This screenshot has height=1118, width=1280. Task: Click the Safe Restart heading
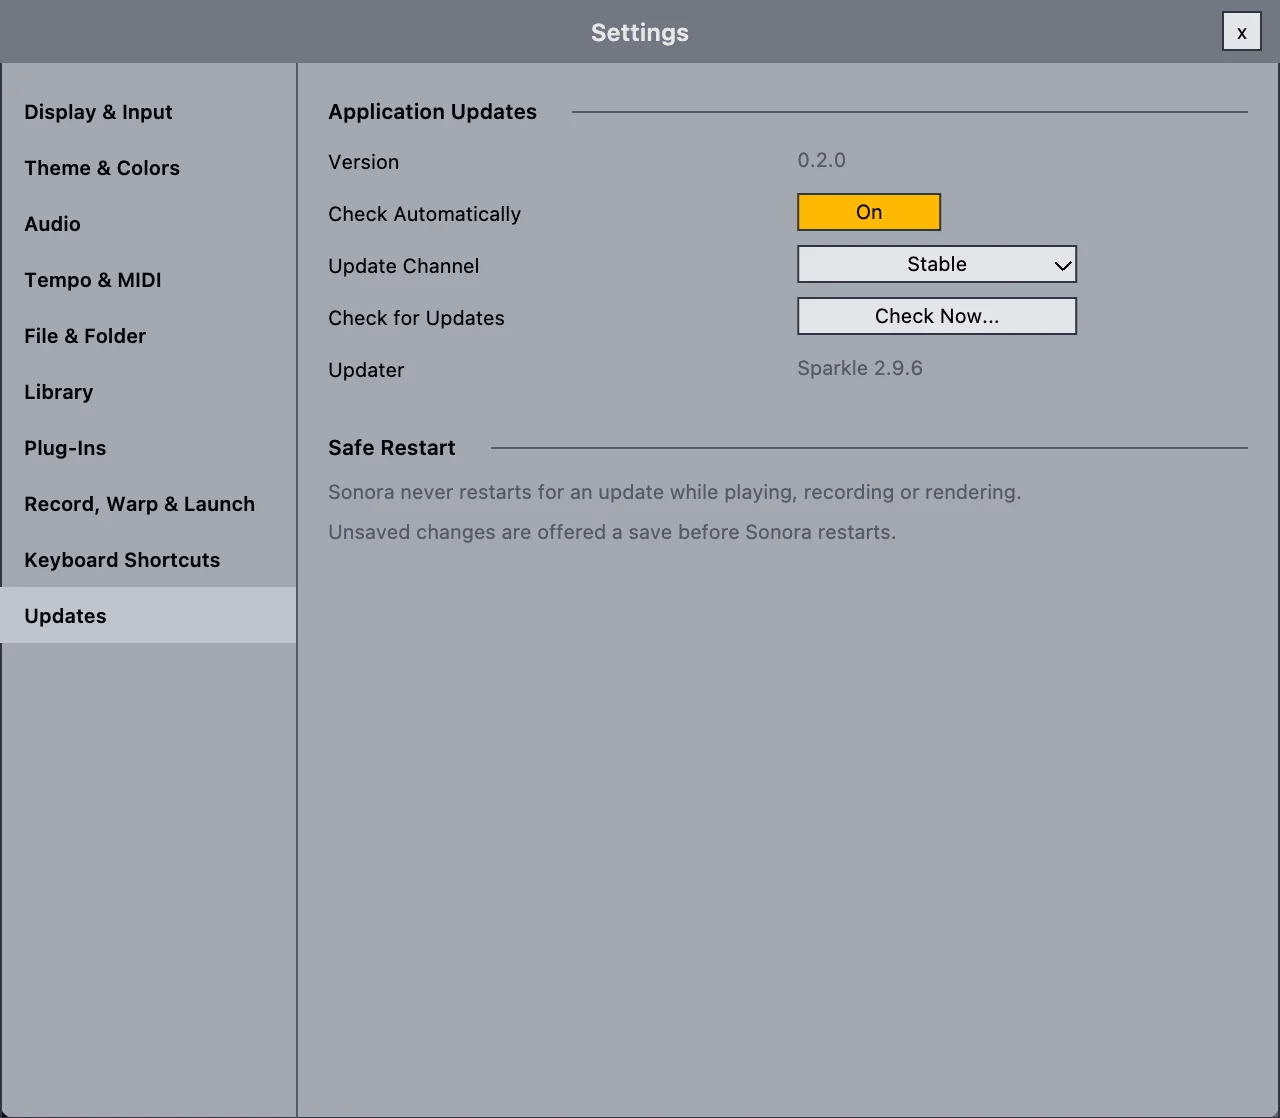point(392,448)
